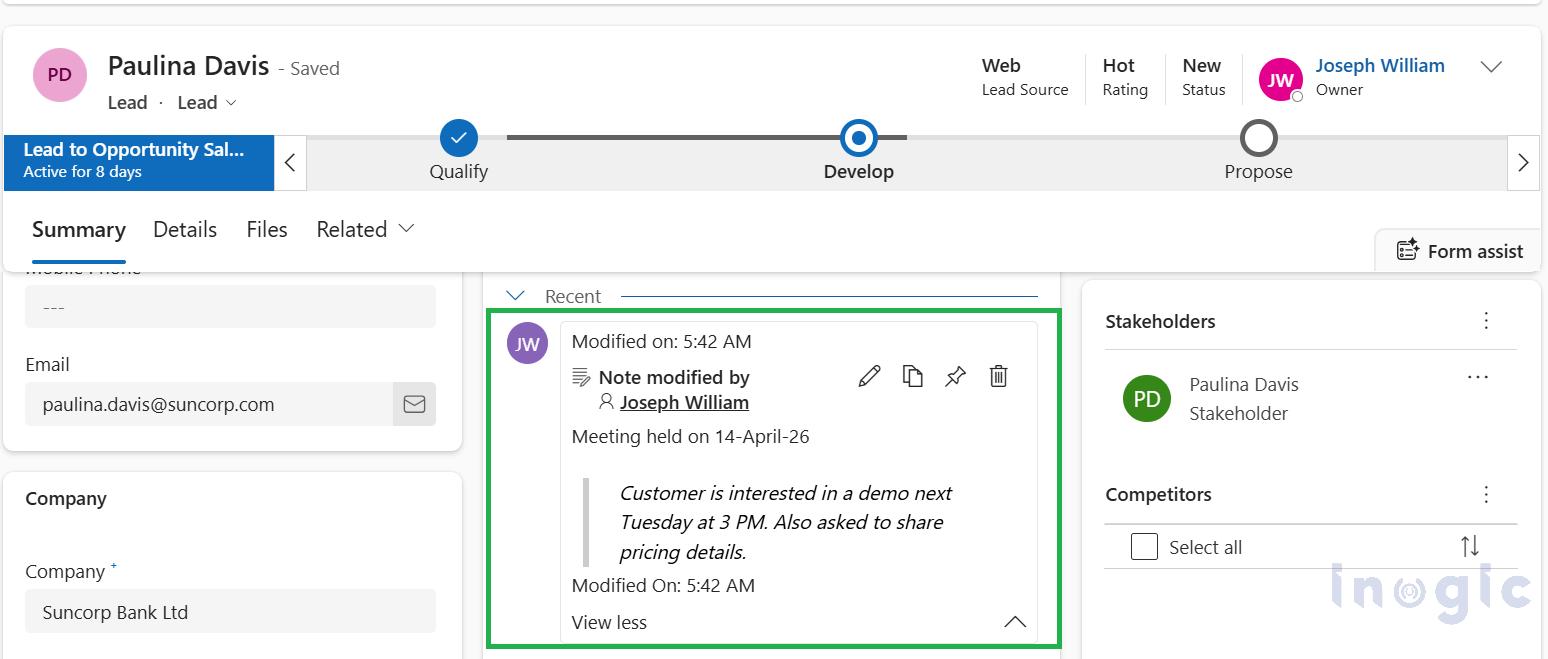
Task: Open Form assist panel
Action: (x=1457, y=250)
